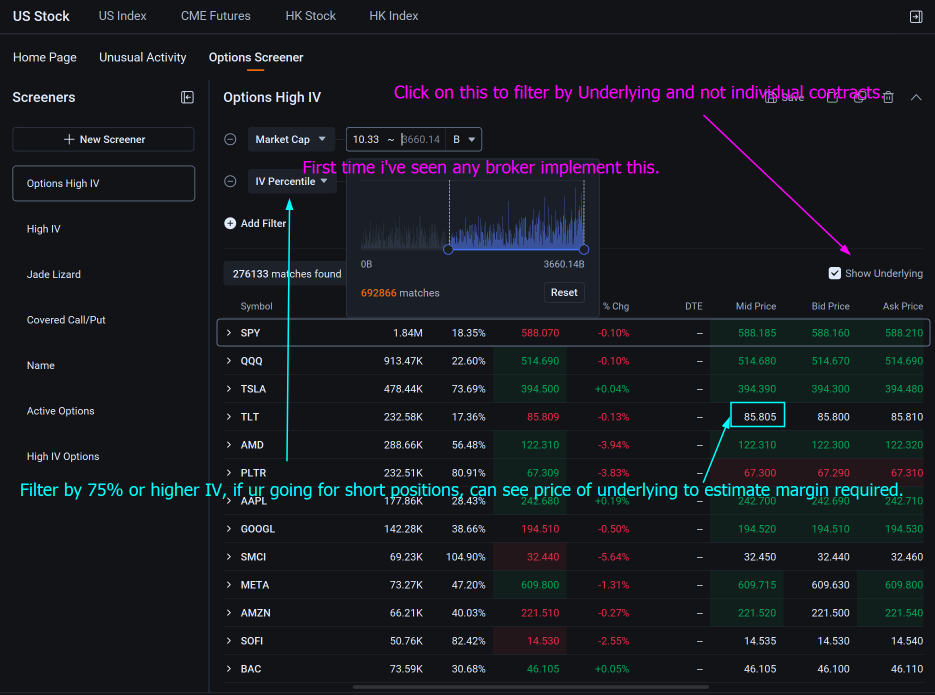Image resolution: width=935 pixels, height=695 pixels.
Task: Collapse the filter section with the up chevron
Action: coord(917,97)
